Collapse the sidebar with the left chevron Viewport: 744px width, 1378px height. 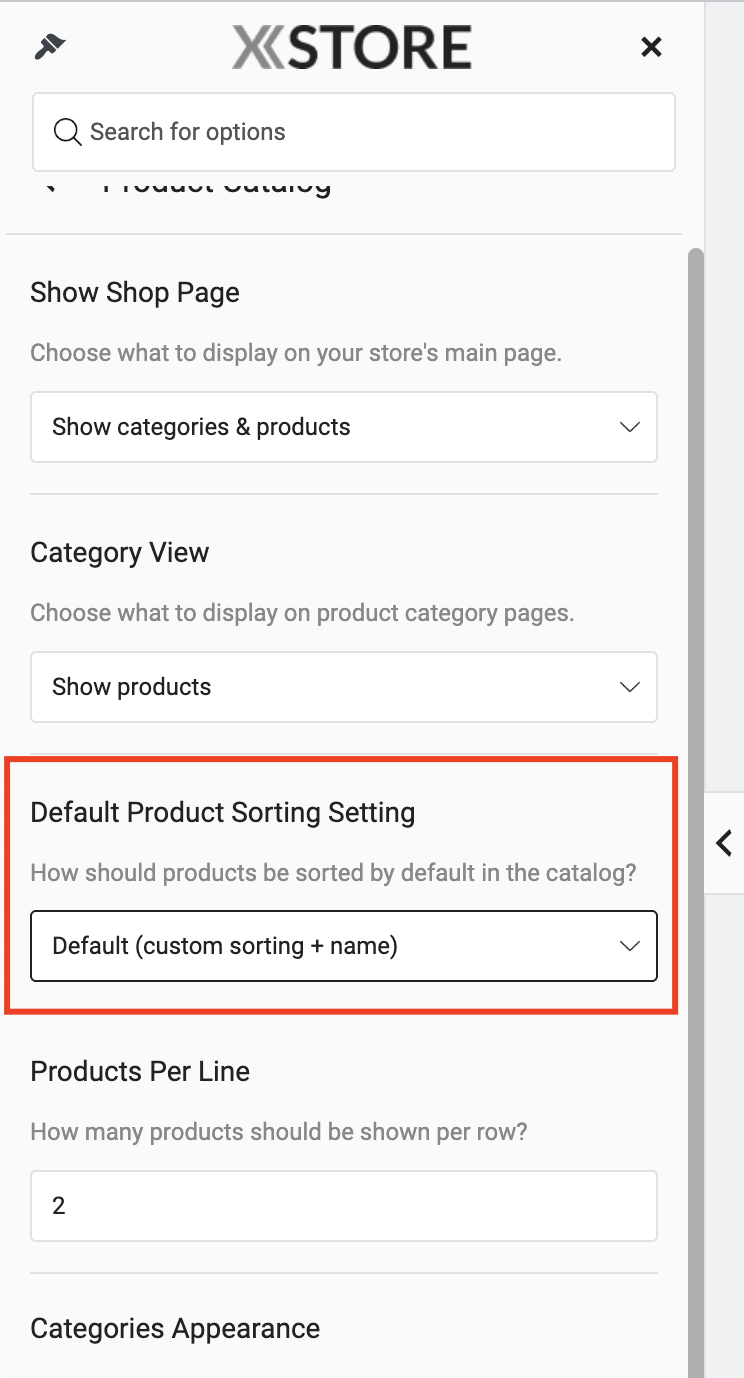pos(724,843)
